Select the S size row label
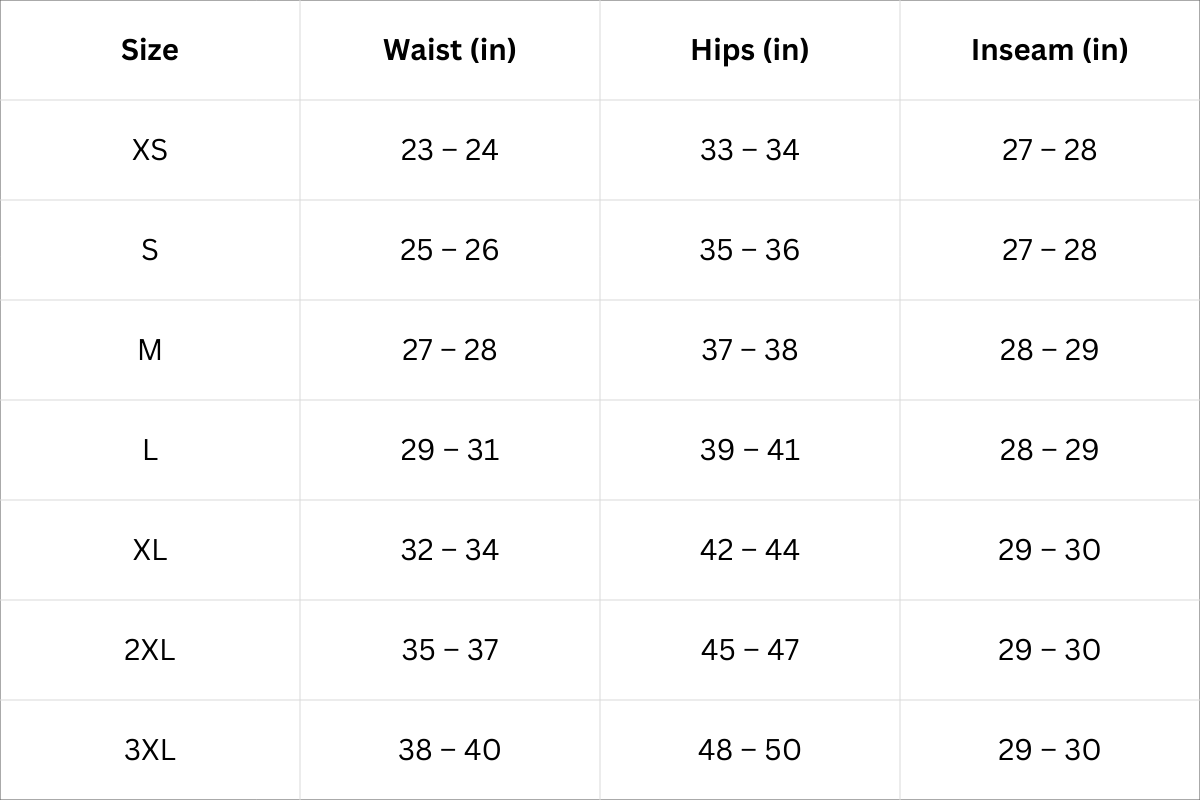Image resolution: width=1200 pixels, height=800 pixels. [150, 250]
